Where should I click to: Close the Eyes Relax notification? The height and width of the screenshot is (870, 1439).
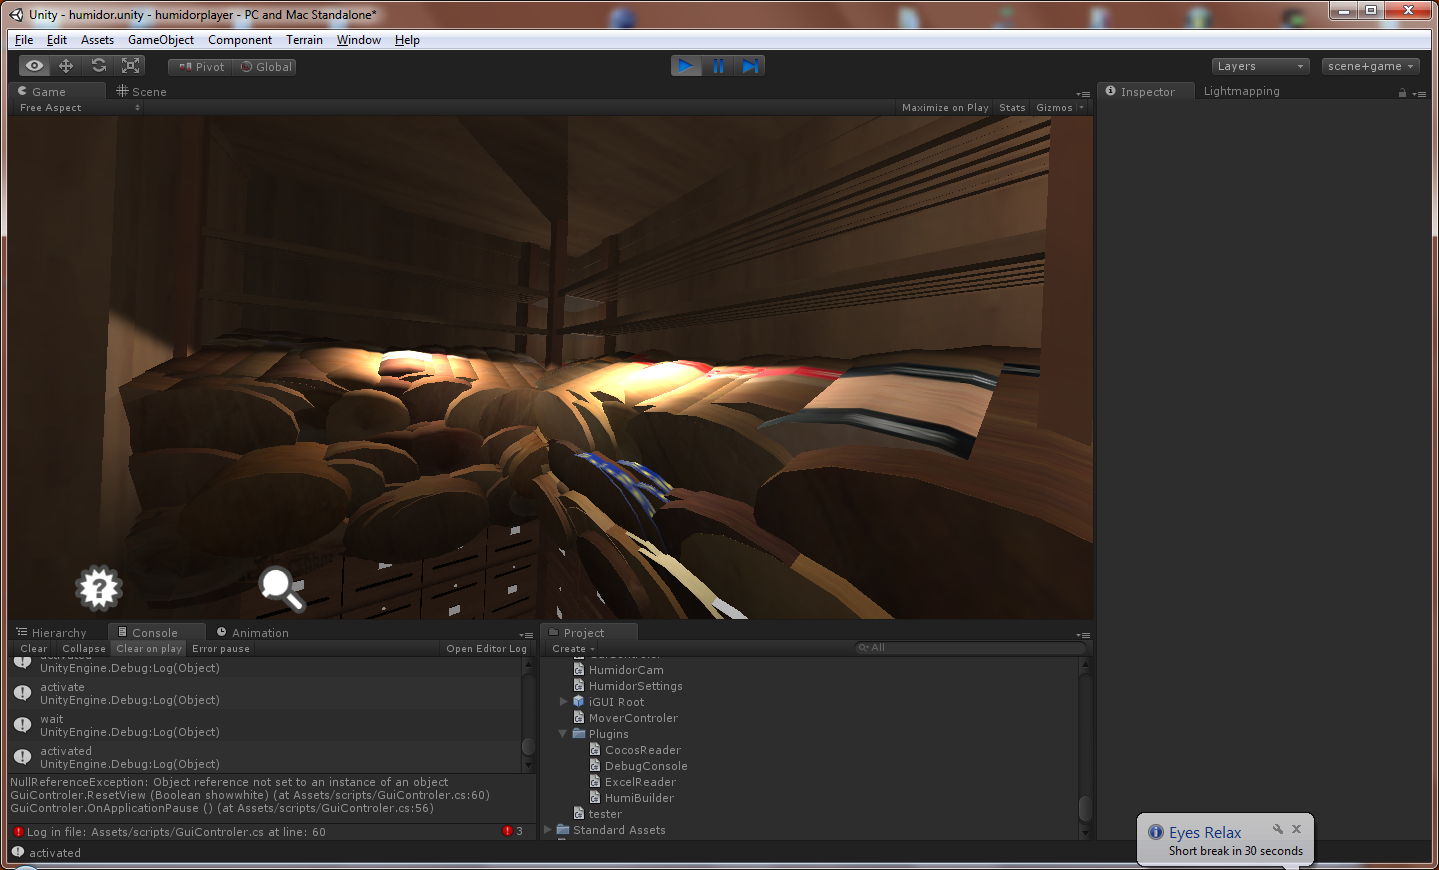1296,829
